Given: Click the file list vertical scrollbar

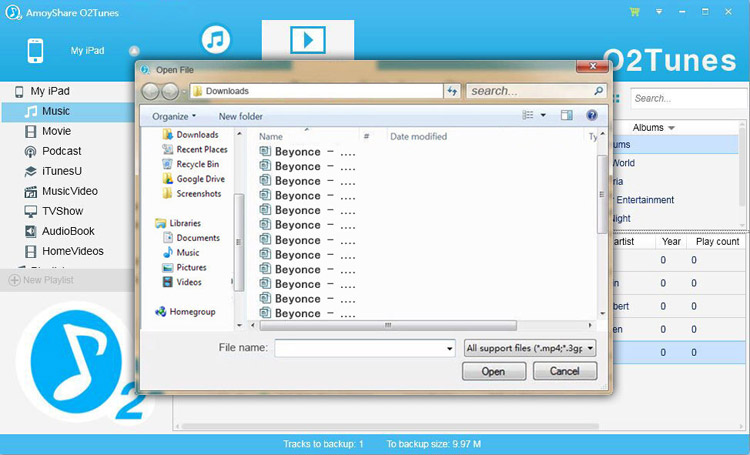Looking at the screenshot, I should 602,194.
